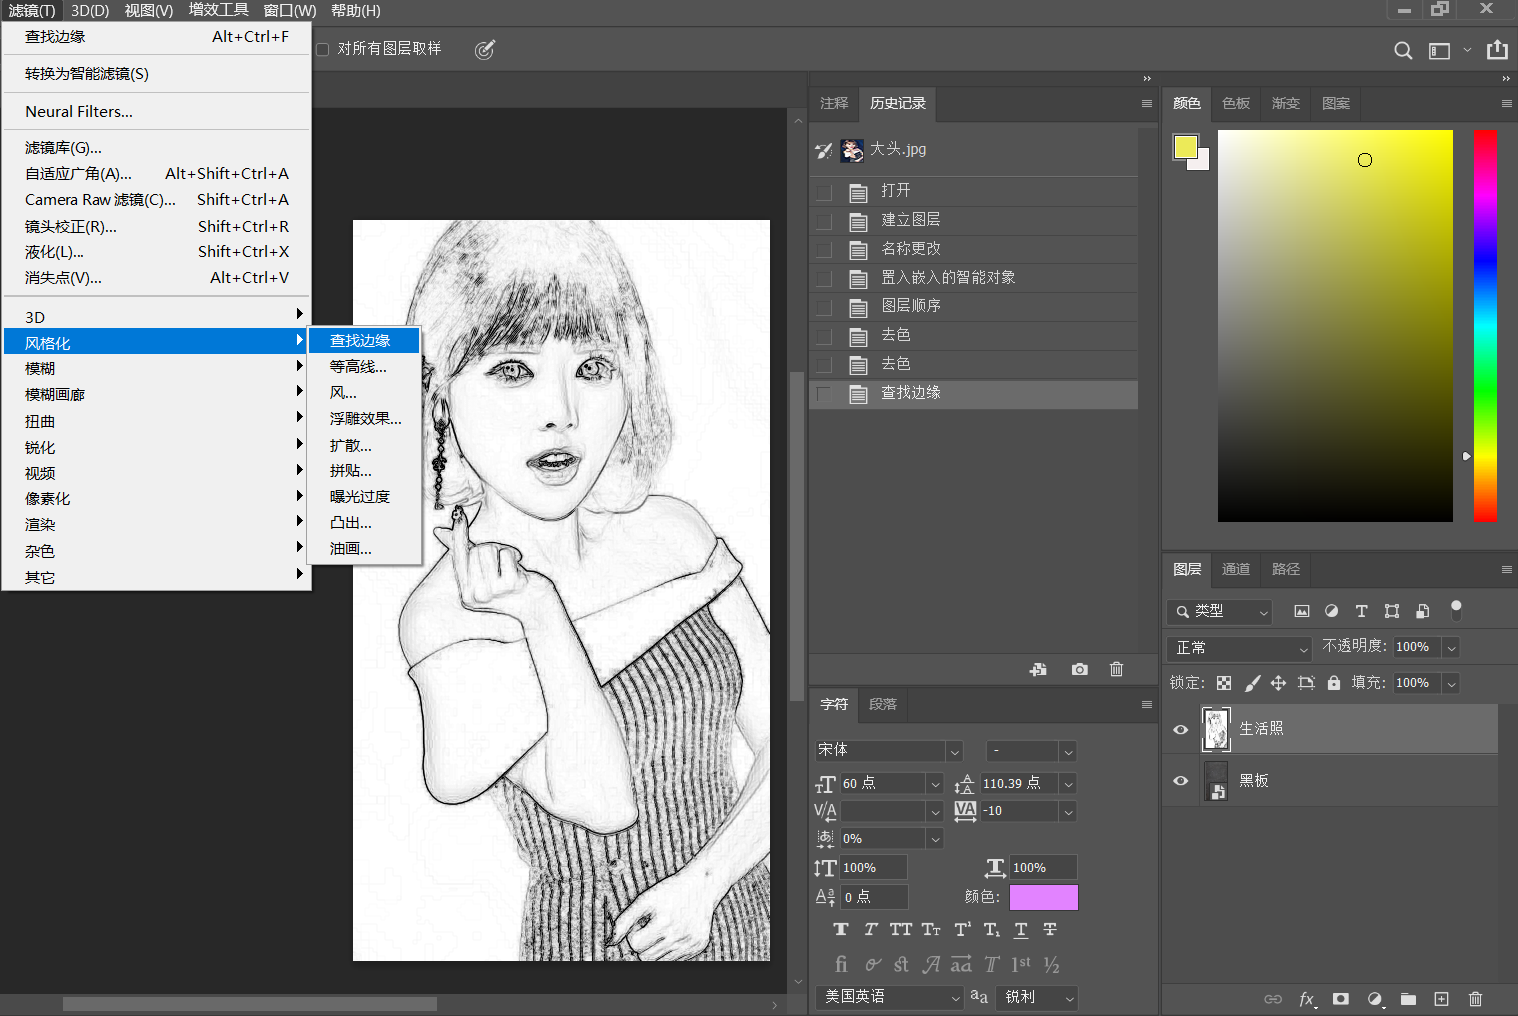Click the search magnifier icon in options bar
This screenshot has height=1016, width=1518.
[x=1403, y=50]
